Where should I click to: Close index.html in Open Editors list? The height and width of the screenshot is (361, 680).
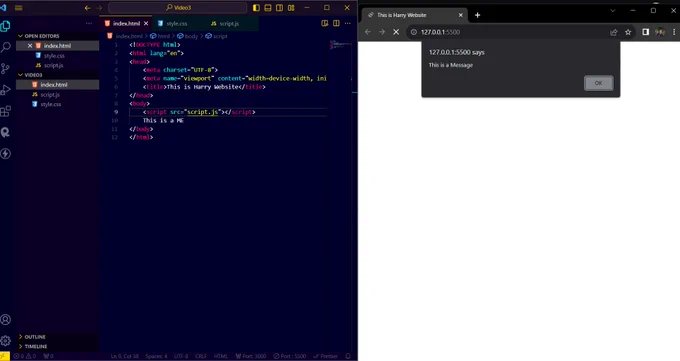pyautogui.click(x=30, y=46)
